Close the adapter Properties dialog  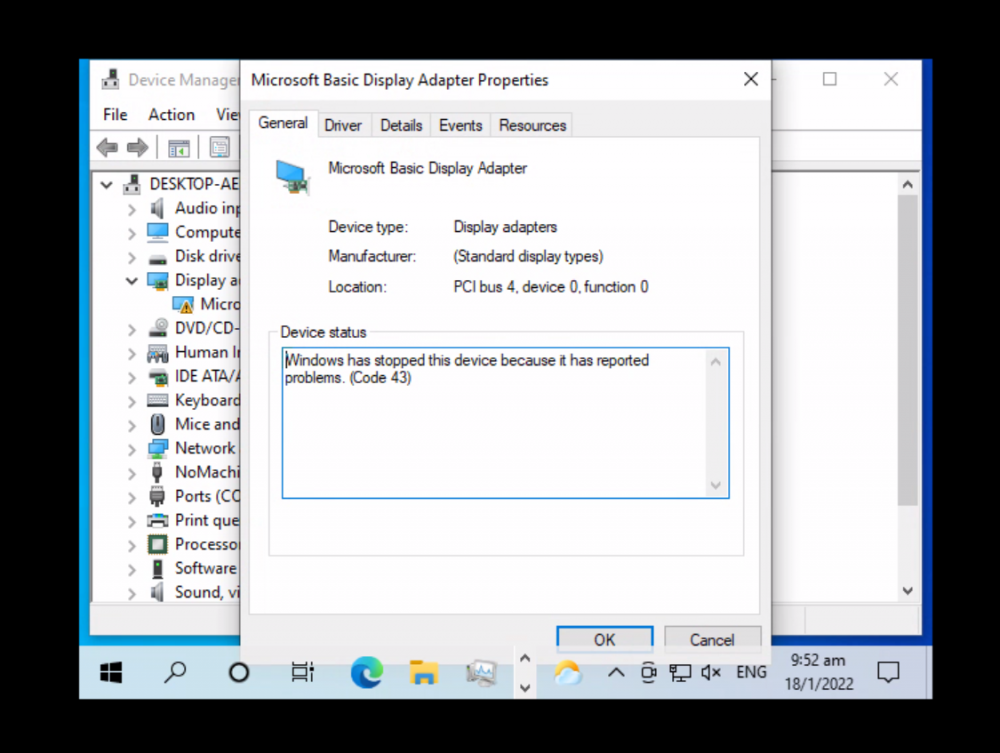click(751, 79)
